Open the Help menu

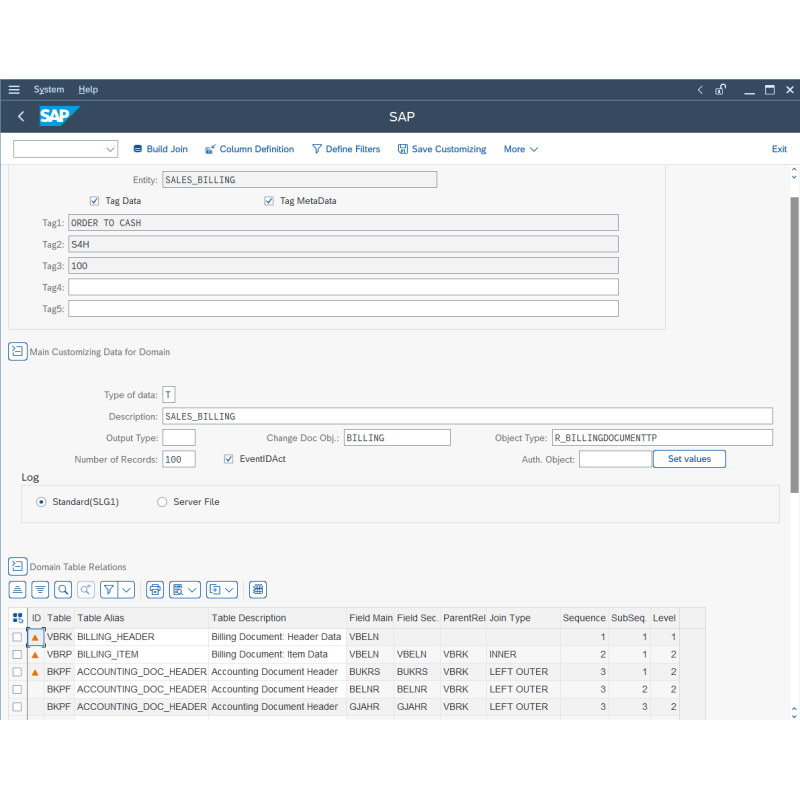pyautogui.click(x=88, y=90)
